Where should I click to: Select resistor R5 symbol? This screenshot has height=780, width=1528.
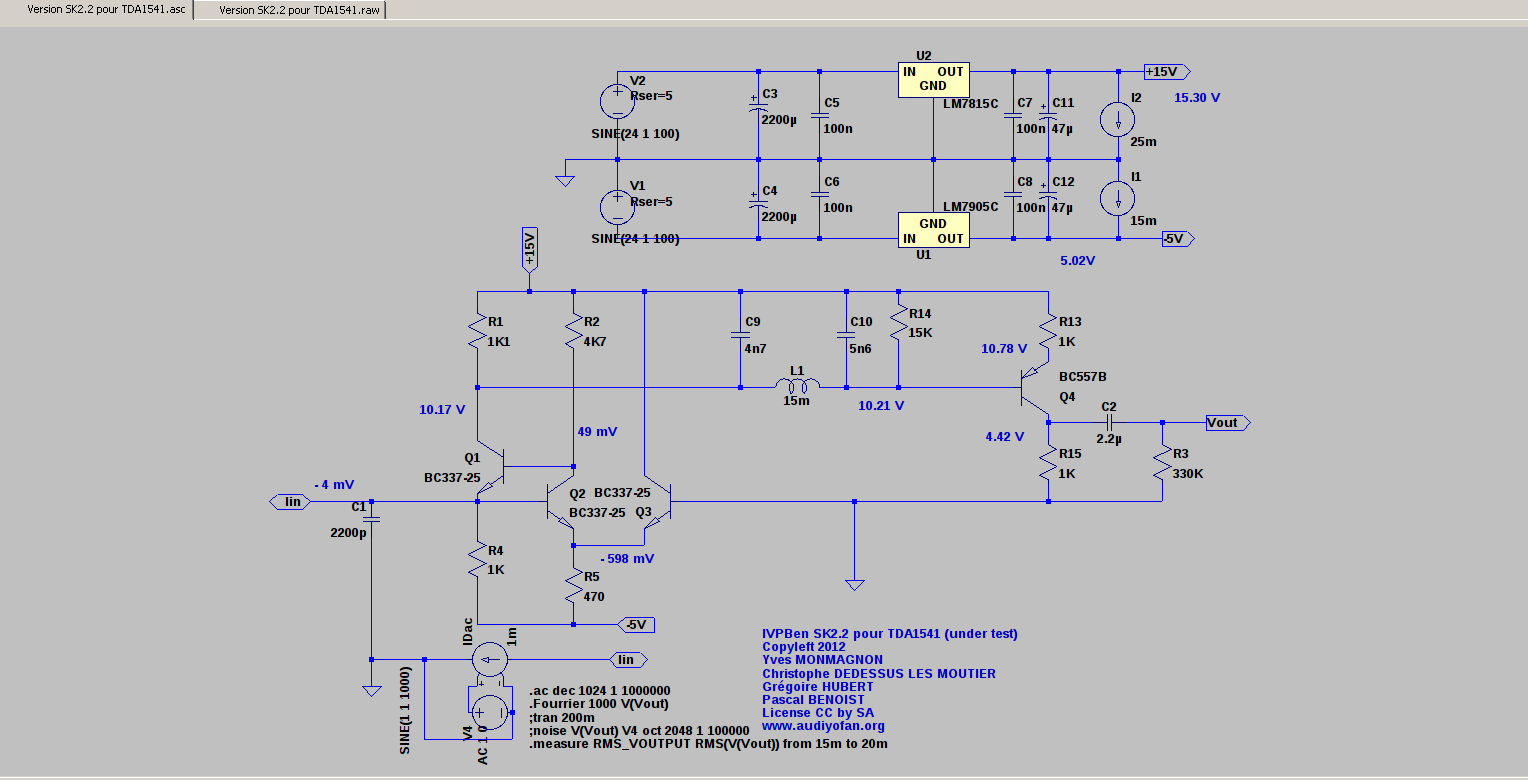(x=573, y=586)
